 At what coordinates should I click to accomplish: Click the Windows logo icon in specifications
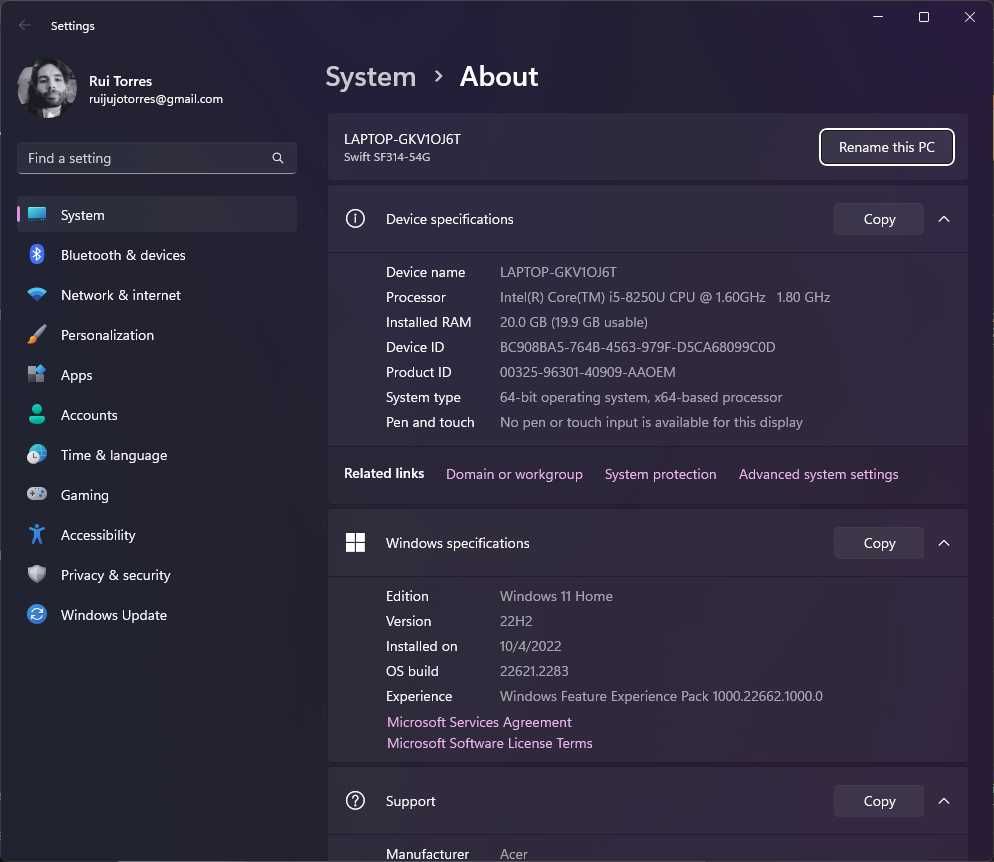(x=355, y=543)
